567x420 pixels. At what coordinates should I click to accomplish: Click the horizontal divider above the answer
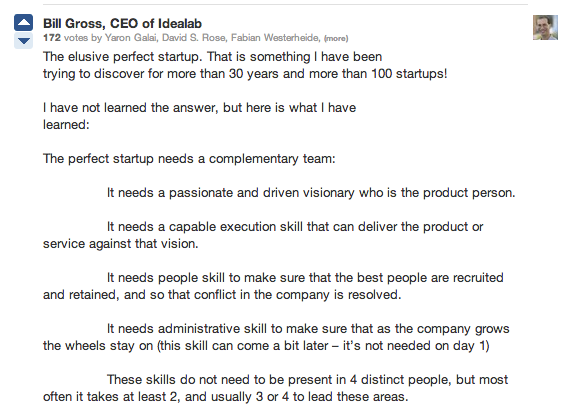[285, 5]
